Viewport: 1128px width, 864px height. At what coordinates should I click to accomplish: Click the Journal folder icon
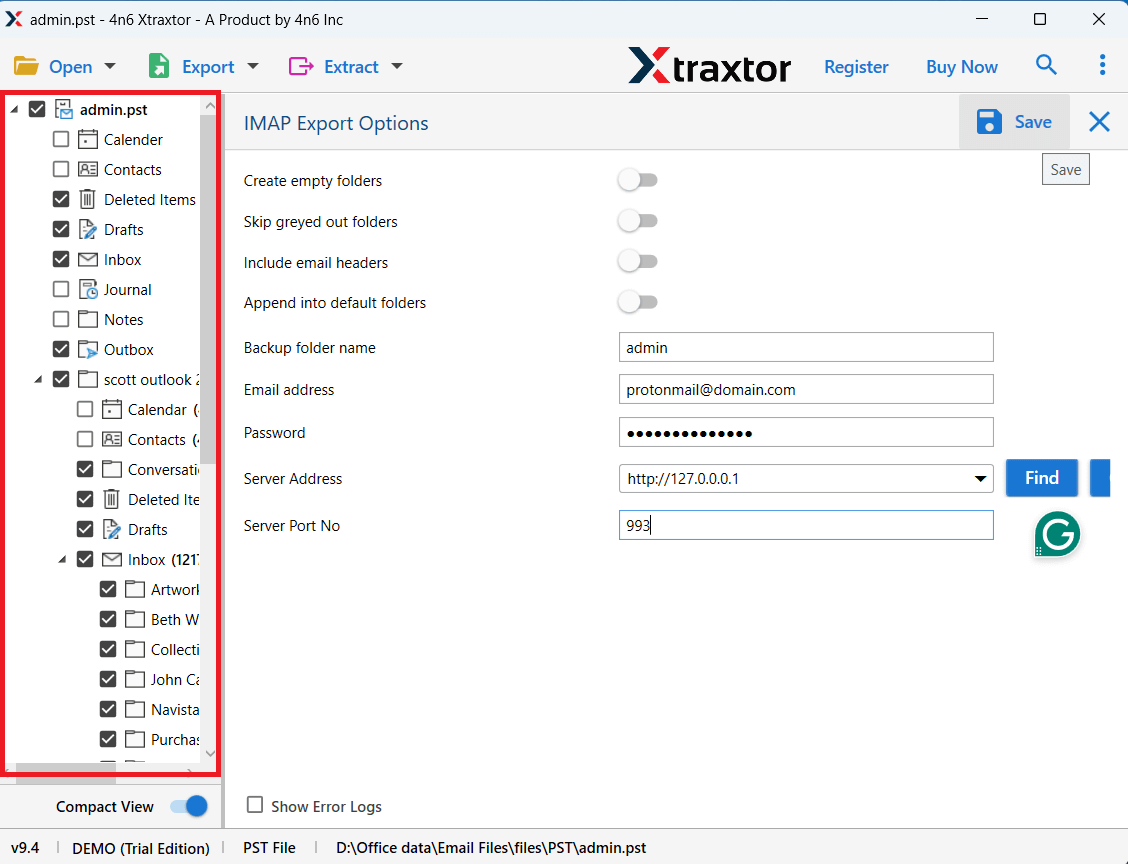[88, 289]
